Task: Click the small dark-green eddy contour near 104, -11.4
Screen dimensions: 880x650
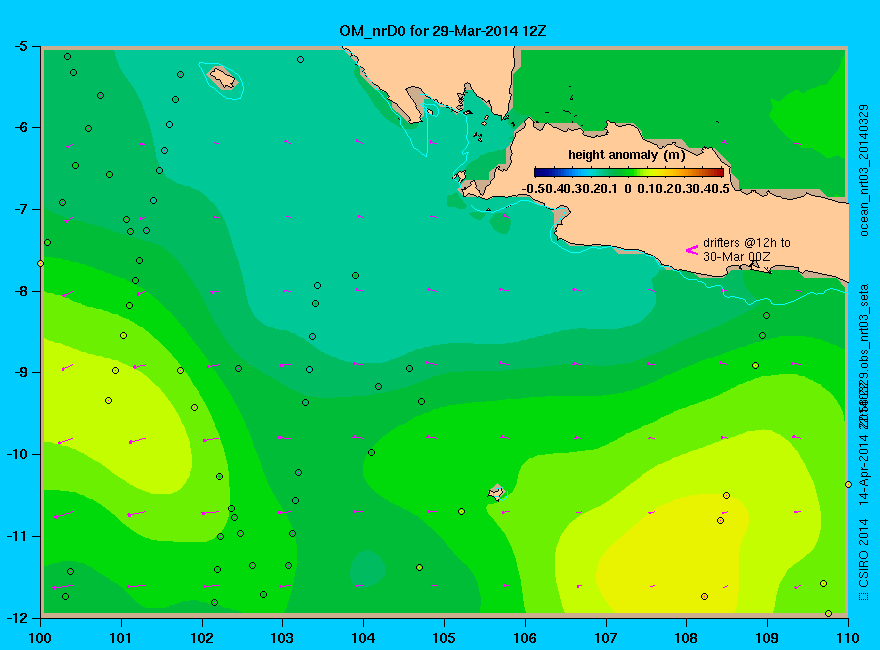Action: tap(368, 568)
